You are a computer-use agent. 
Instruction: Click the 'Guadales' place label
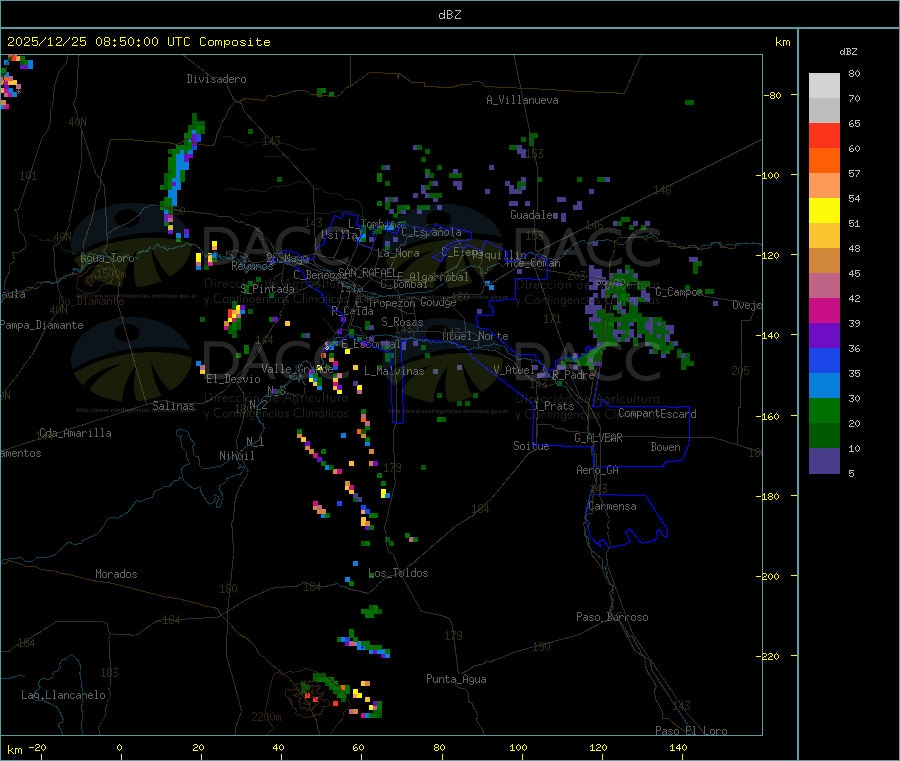click(x=534, y=215)
